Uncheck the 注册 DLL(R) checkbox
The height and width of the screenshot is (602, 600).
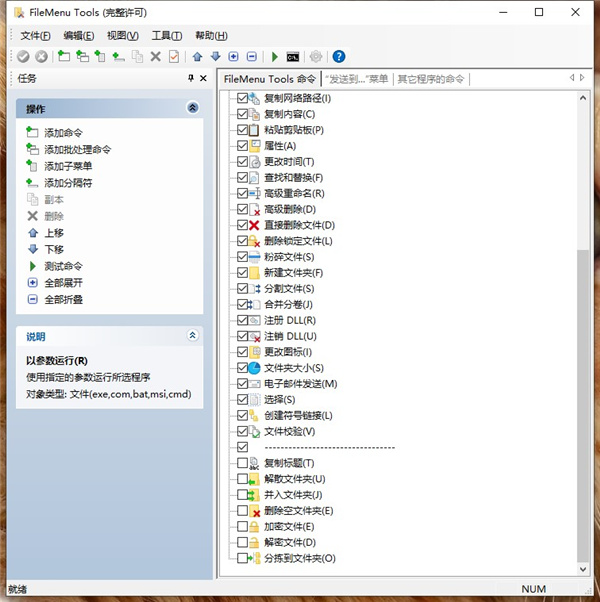coord(242,320)
